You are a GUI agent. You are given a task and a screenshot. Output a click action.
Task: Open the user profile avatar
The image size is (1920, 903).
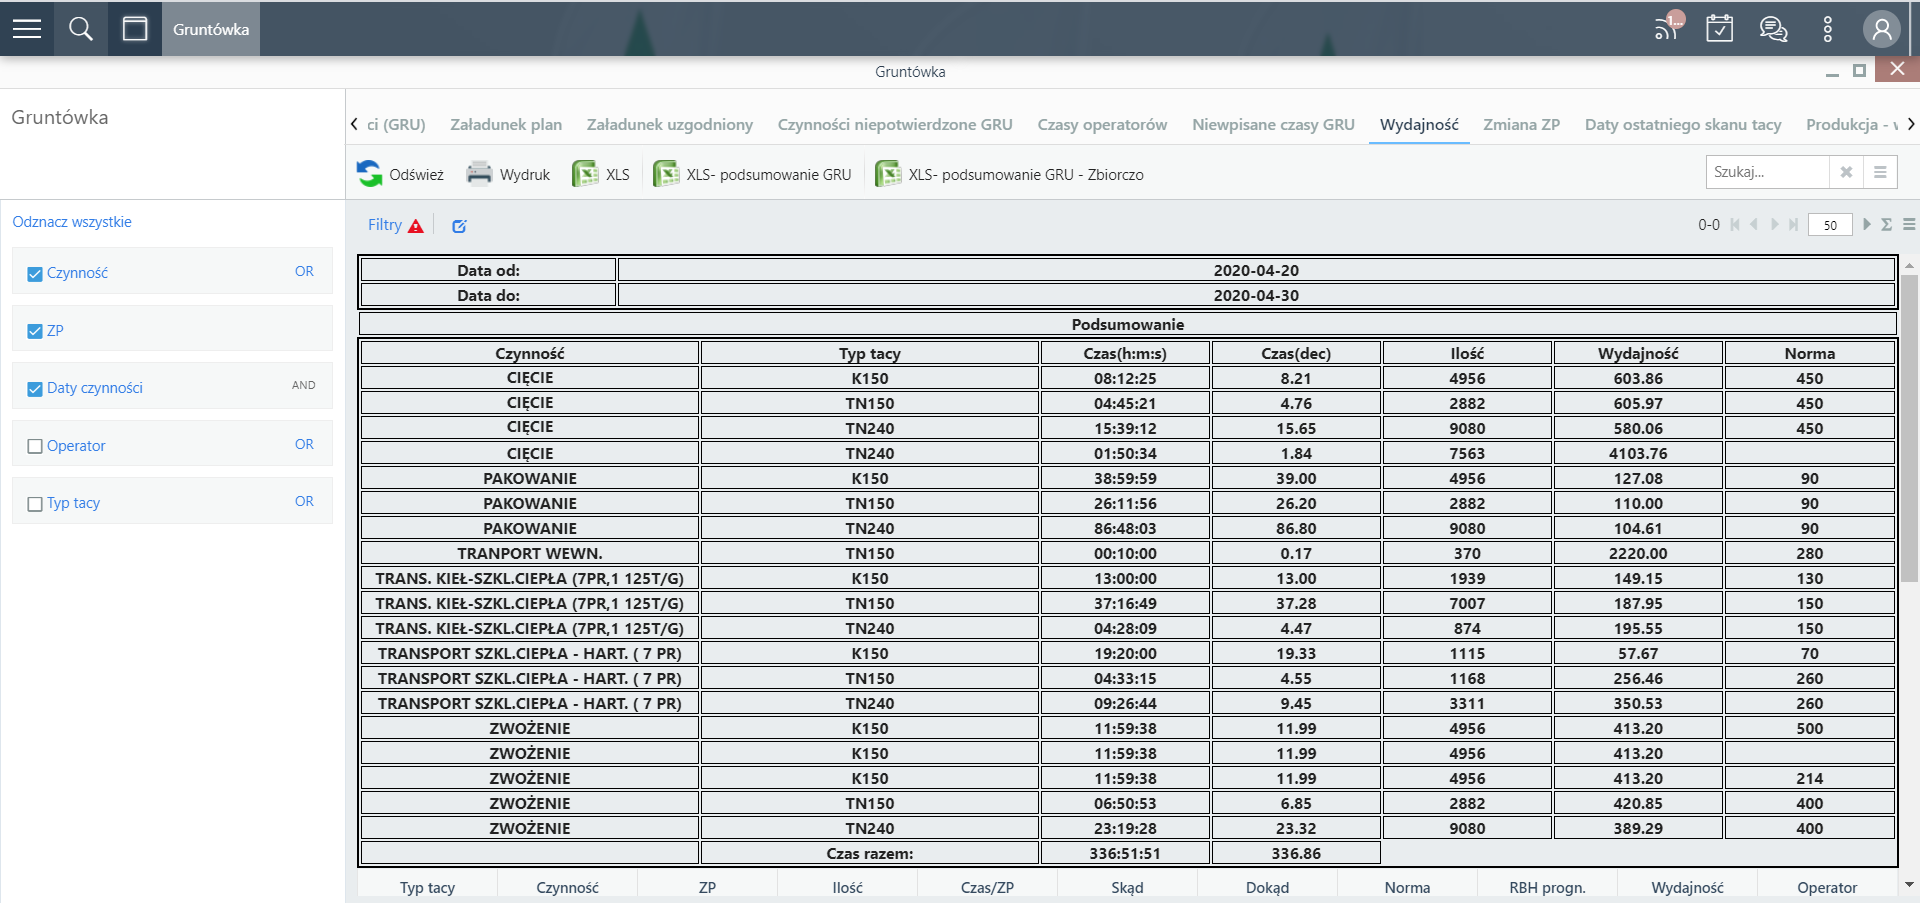1881,29
